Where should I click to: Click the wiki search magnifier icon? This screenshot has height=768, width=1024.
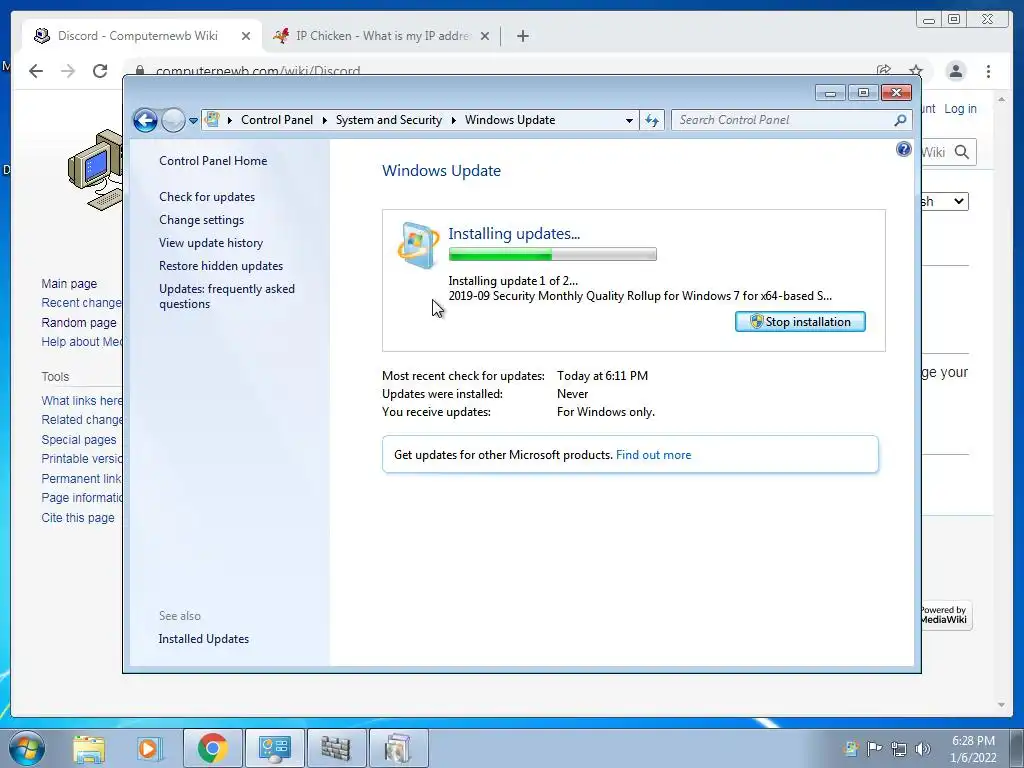962,152
